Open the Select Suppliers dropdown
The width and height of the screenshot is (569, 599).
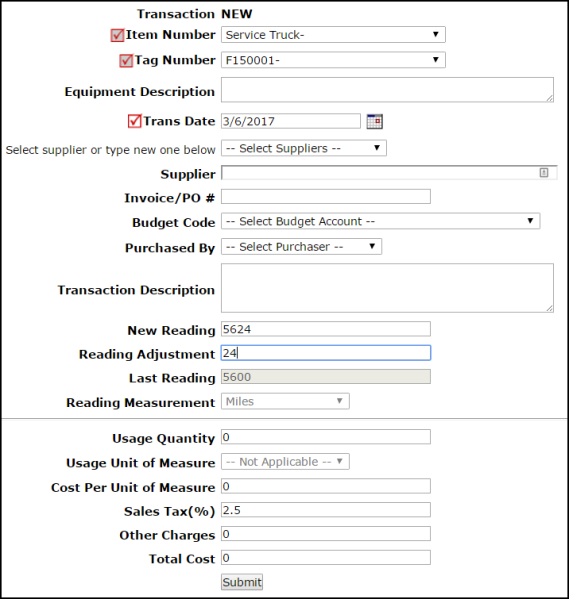coord(304,148)
